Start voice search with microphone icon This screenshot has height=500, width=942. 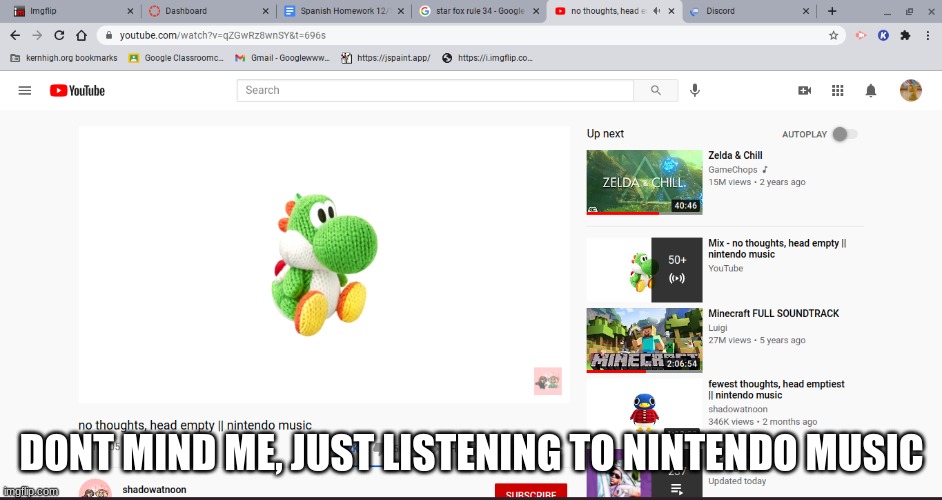(x=694, y=90)
